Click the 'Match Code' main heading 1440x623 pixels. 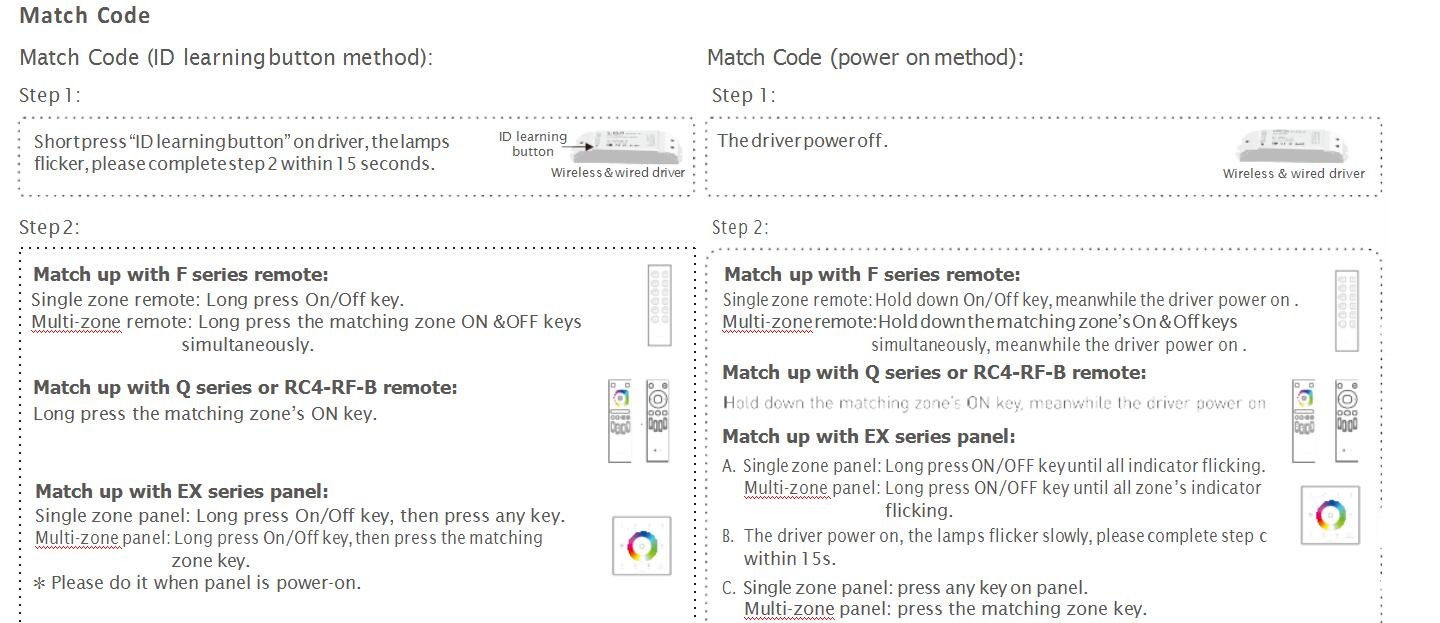pyautogui.click(x=85, y=16)
